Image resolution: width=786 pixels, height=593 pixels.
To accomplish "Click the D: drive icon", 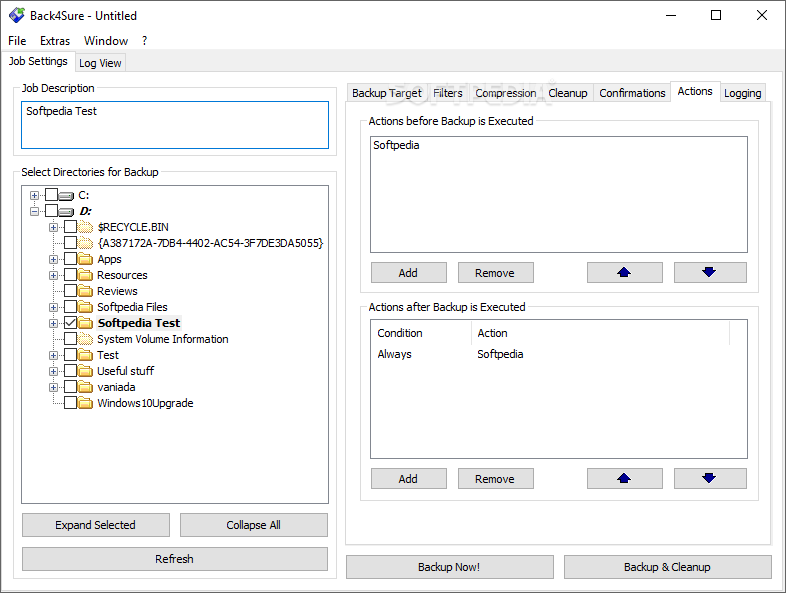I will [66, 212].
